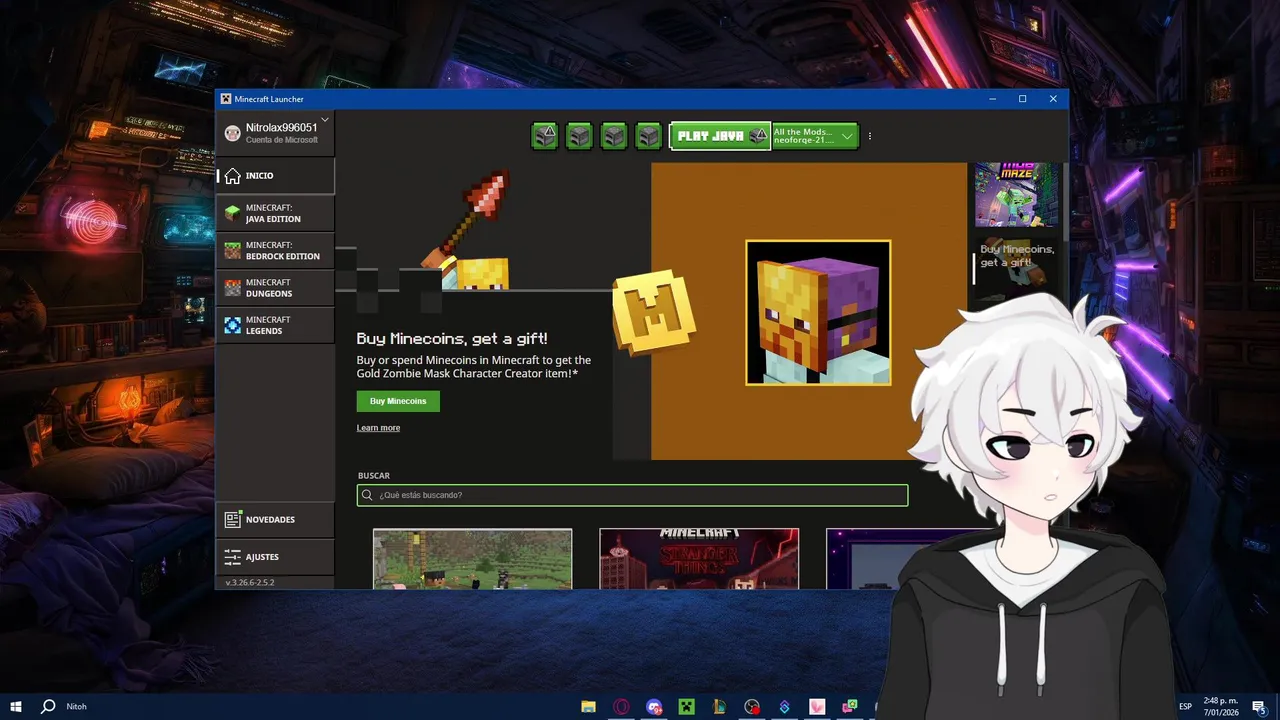Open Opera GX browser from the taskbar
Viewport: 1280px width, 720px height.
(621, 707)
